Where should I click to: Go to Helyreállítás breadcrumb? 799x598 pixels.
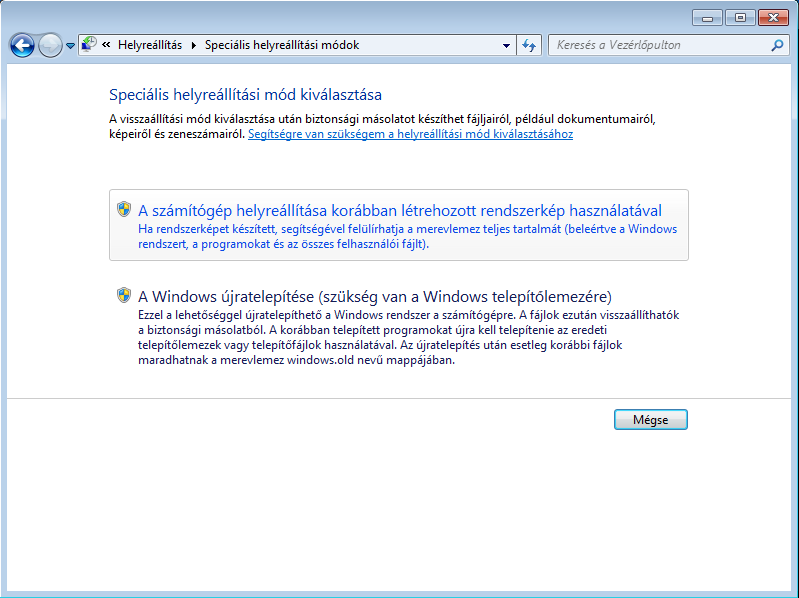150,45
